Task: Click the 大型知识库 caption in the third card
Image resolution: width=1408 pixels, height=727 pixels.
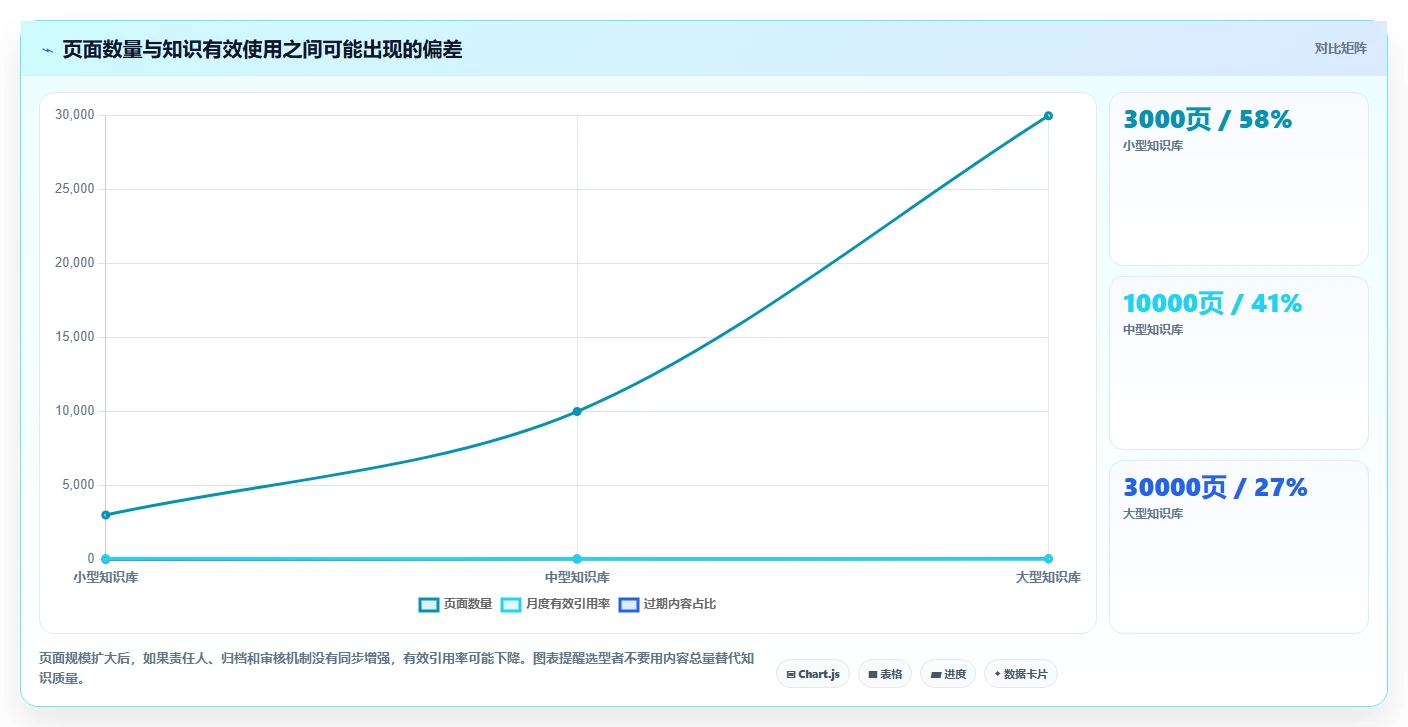Action: tap(1153, 514)
